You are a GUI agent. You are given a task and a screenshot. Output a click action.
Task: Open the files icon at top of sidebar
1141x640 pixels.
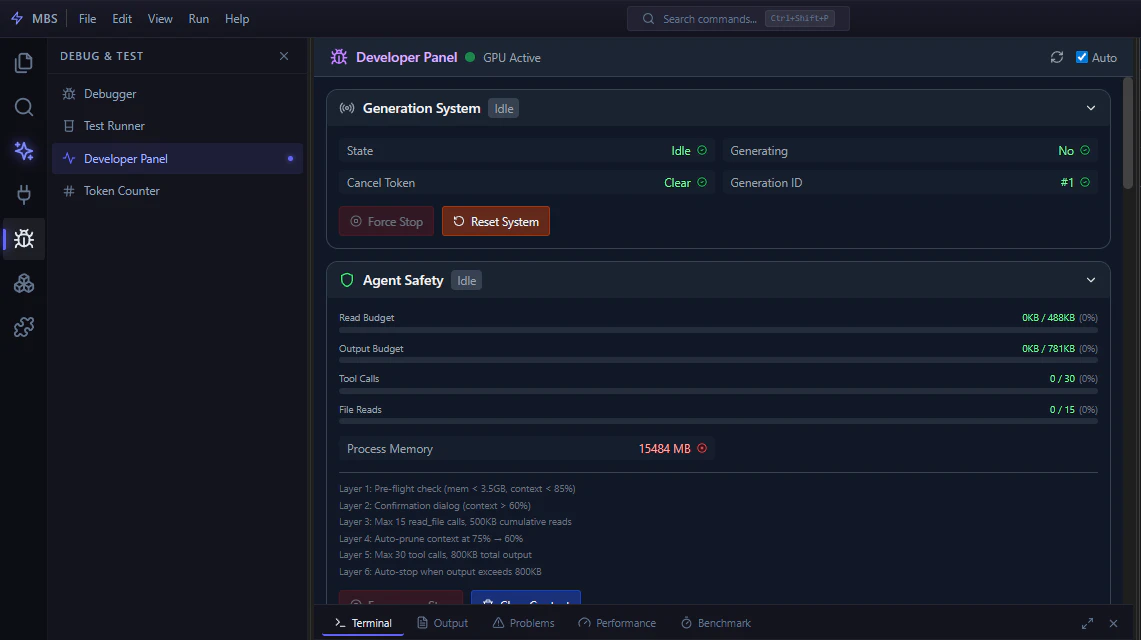[x=23, y=62]
